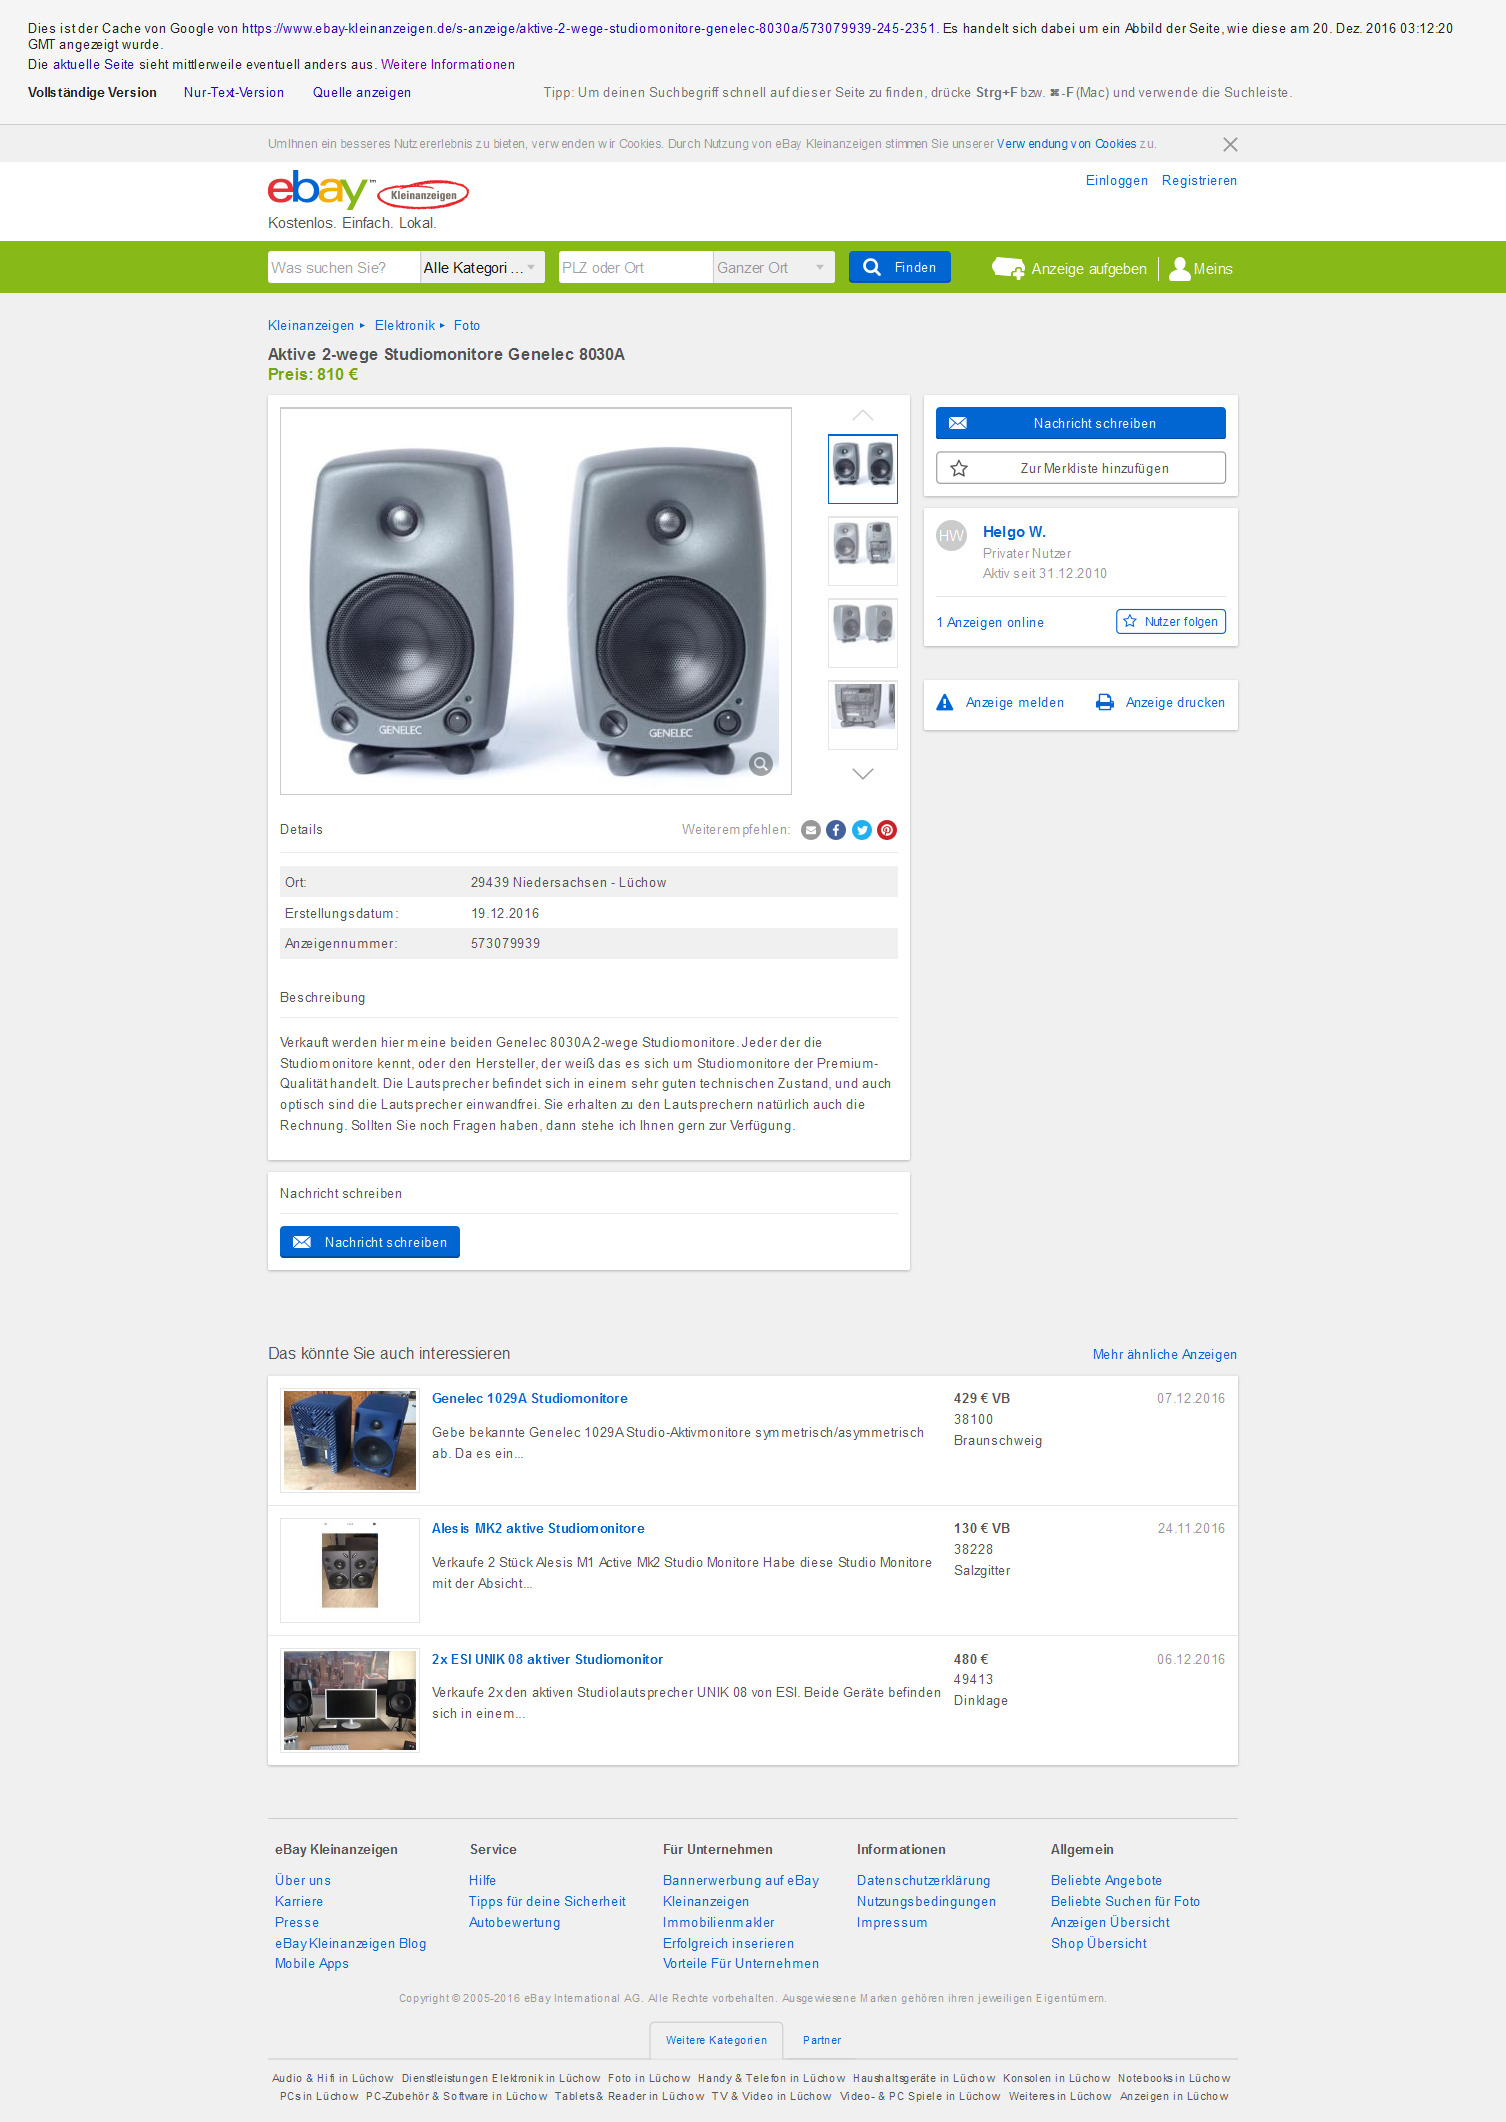This screenshot has width=1506, height=2122.
Task: Click Elektronik breadcrumb
Action: point(405,325)
